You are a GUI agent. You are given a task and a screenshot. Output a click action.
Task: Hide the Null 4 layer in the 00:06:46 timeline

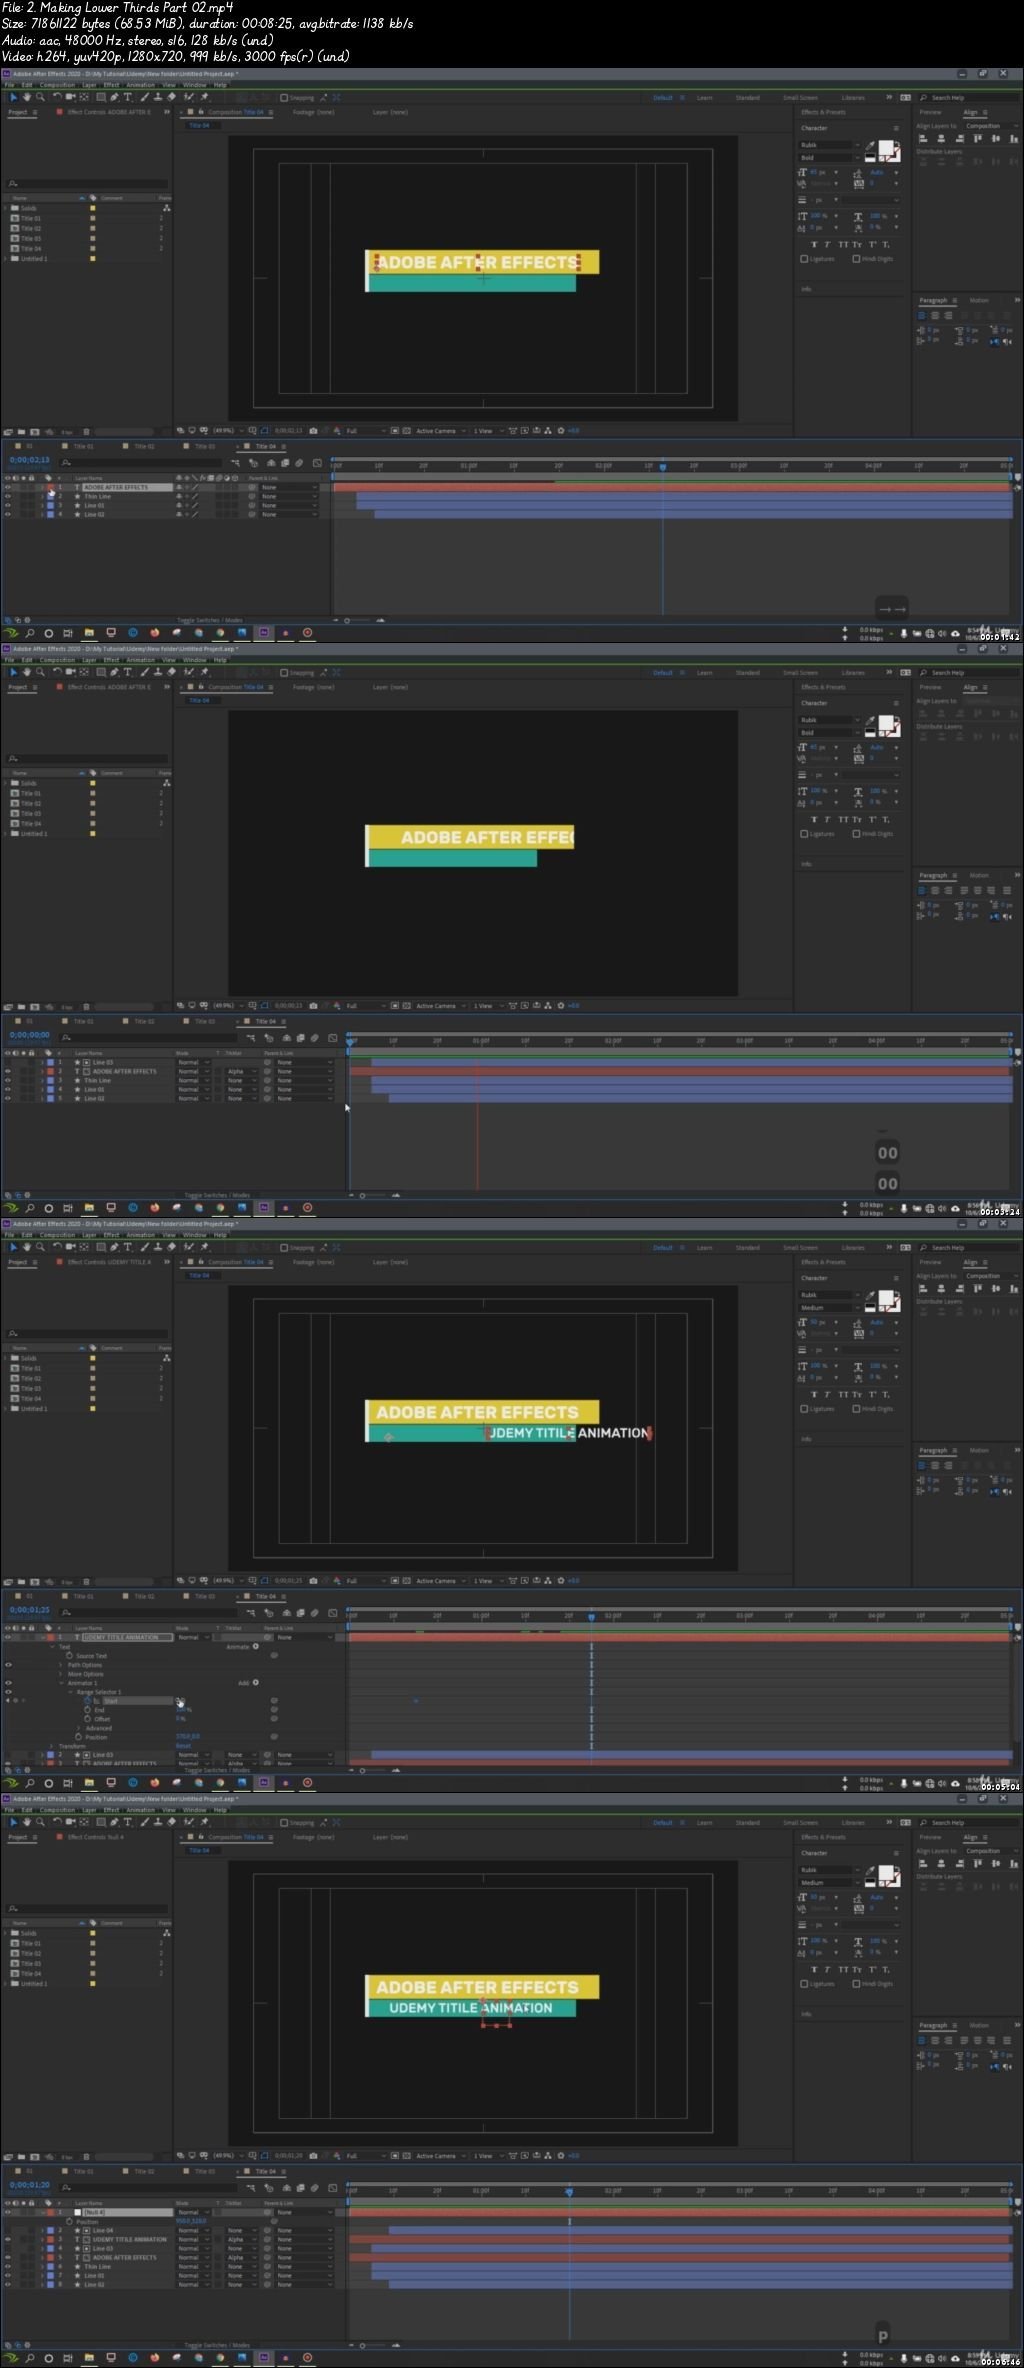7,2212
